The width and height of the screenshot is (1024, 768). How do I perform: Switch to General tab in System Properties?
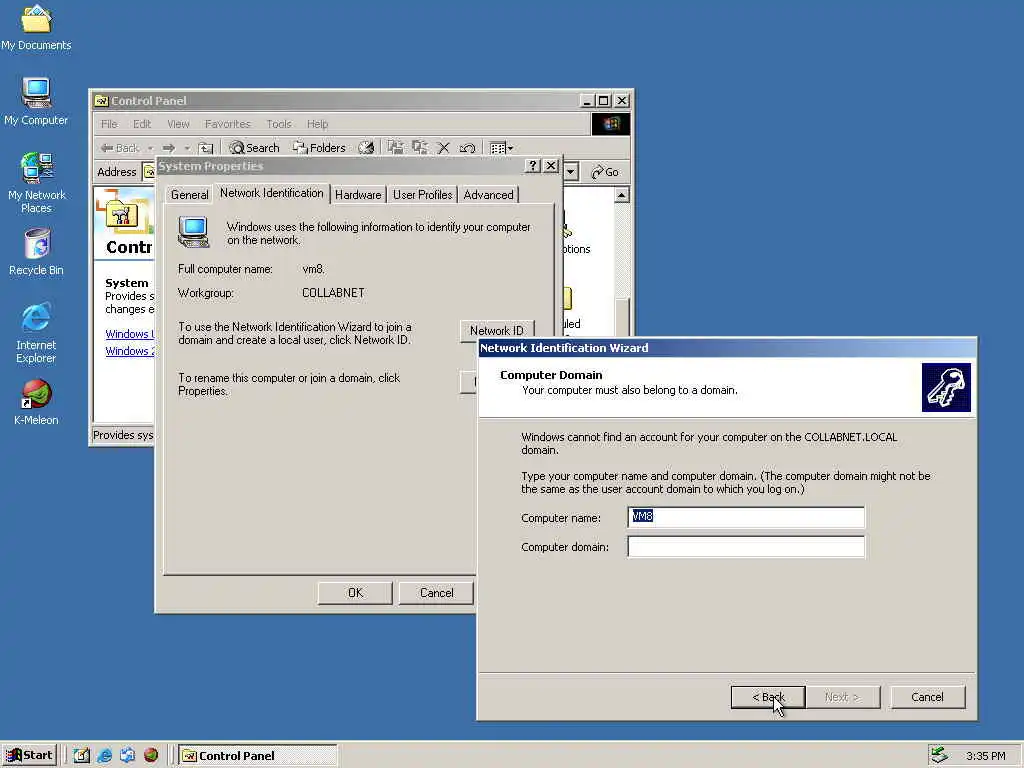189,195
